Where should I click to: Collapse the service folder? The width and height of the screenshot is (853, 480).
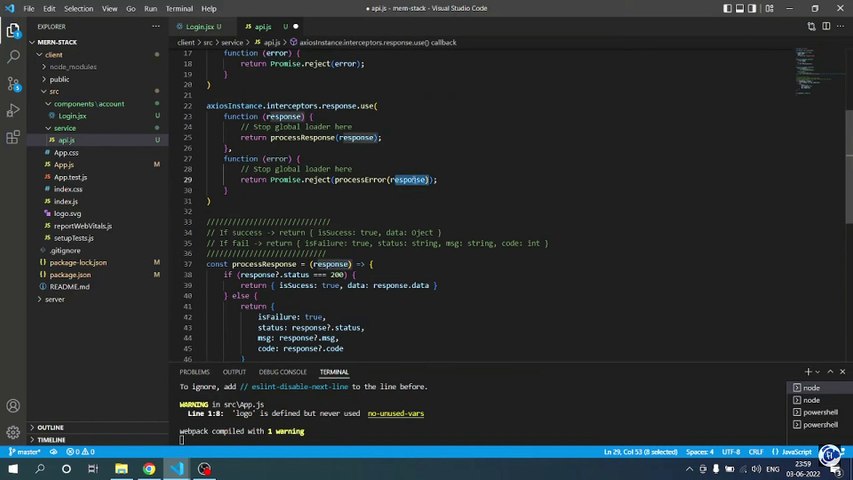(x=65, y=128)
